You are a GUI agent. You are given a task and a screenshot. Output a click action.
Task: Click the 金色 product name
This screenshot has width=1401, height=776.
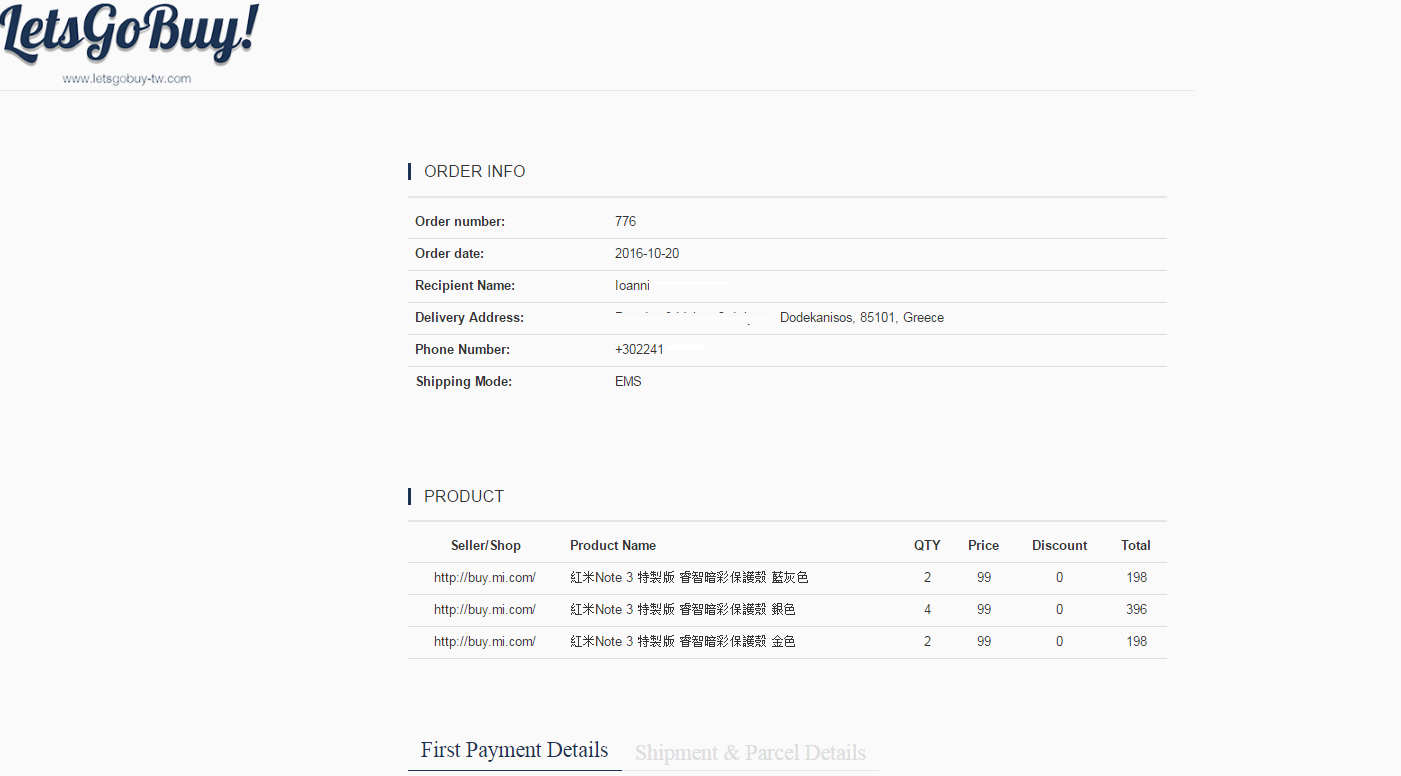pos(683,641)
